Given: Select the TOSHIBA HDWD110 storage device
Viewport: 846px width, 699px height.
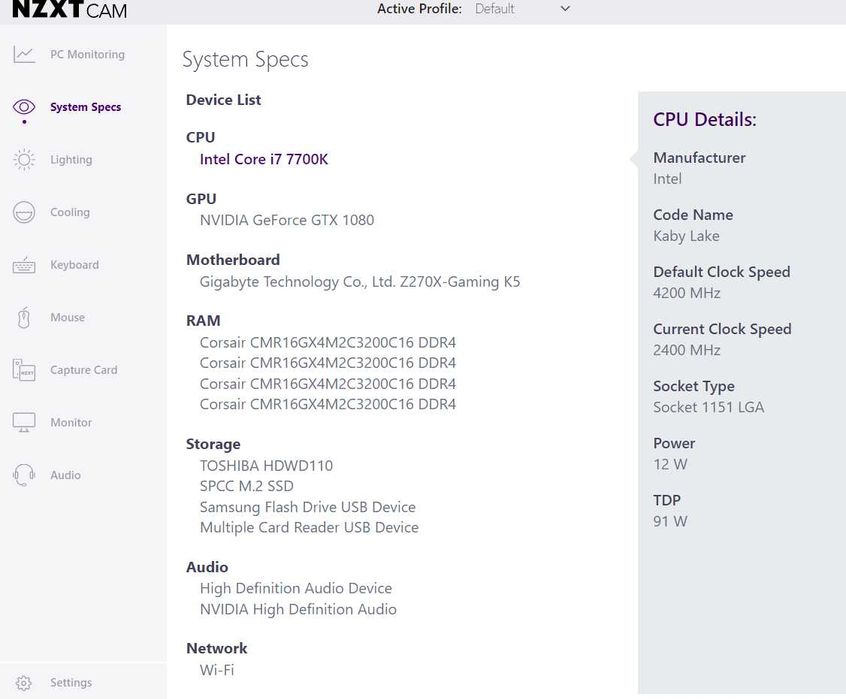Looking at the screenshot, I should pos(266,466).
